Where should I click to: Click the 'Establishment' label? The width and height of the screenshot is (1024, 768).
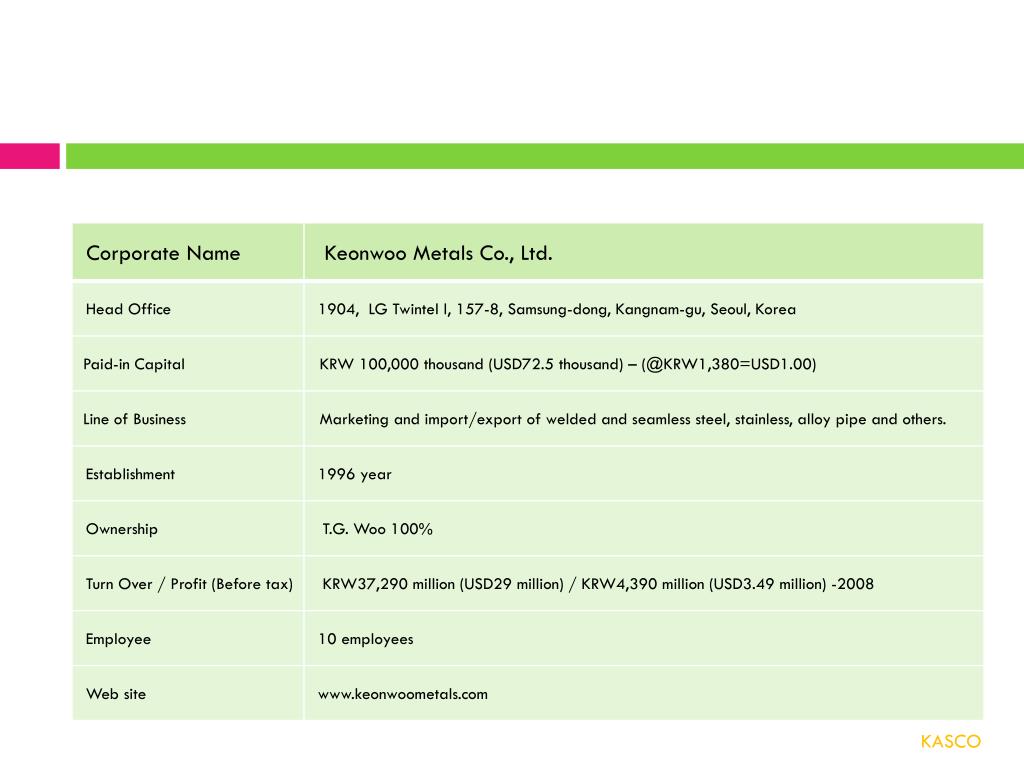tap(130, 474)
